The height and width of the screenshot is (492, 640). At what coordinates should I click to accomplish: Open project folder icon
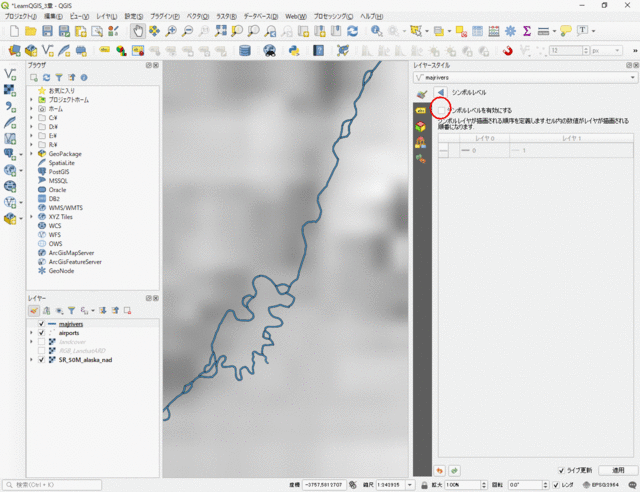pos(31,31)
